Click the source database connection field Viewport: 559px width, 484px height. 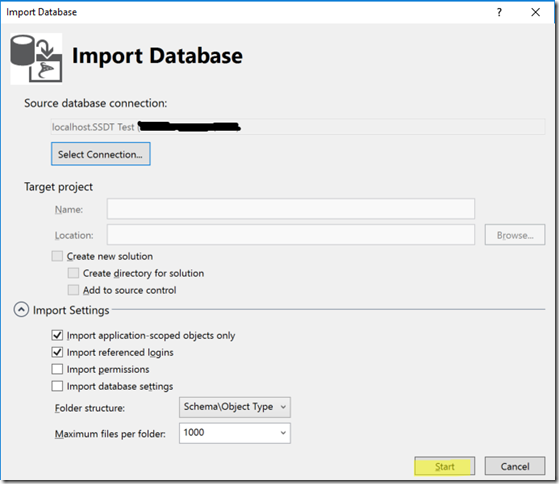298,127
